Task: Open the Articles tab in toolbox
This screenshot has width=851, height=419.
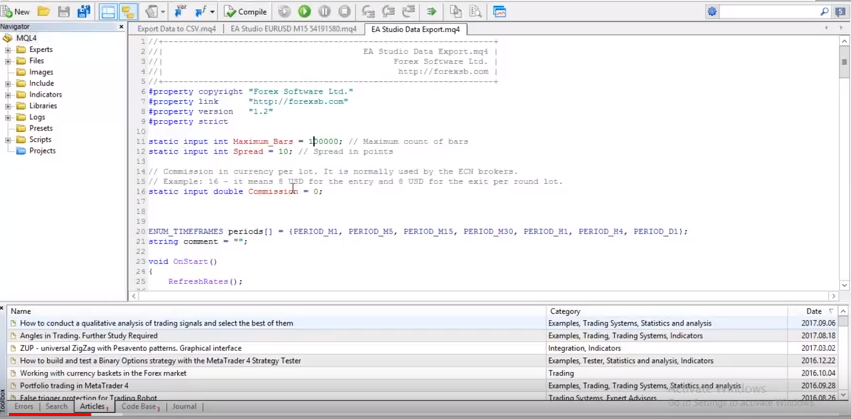Action: [x=93, y=407]
